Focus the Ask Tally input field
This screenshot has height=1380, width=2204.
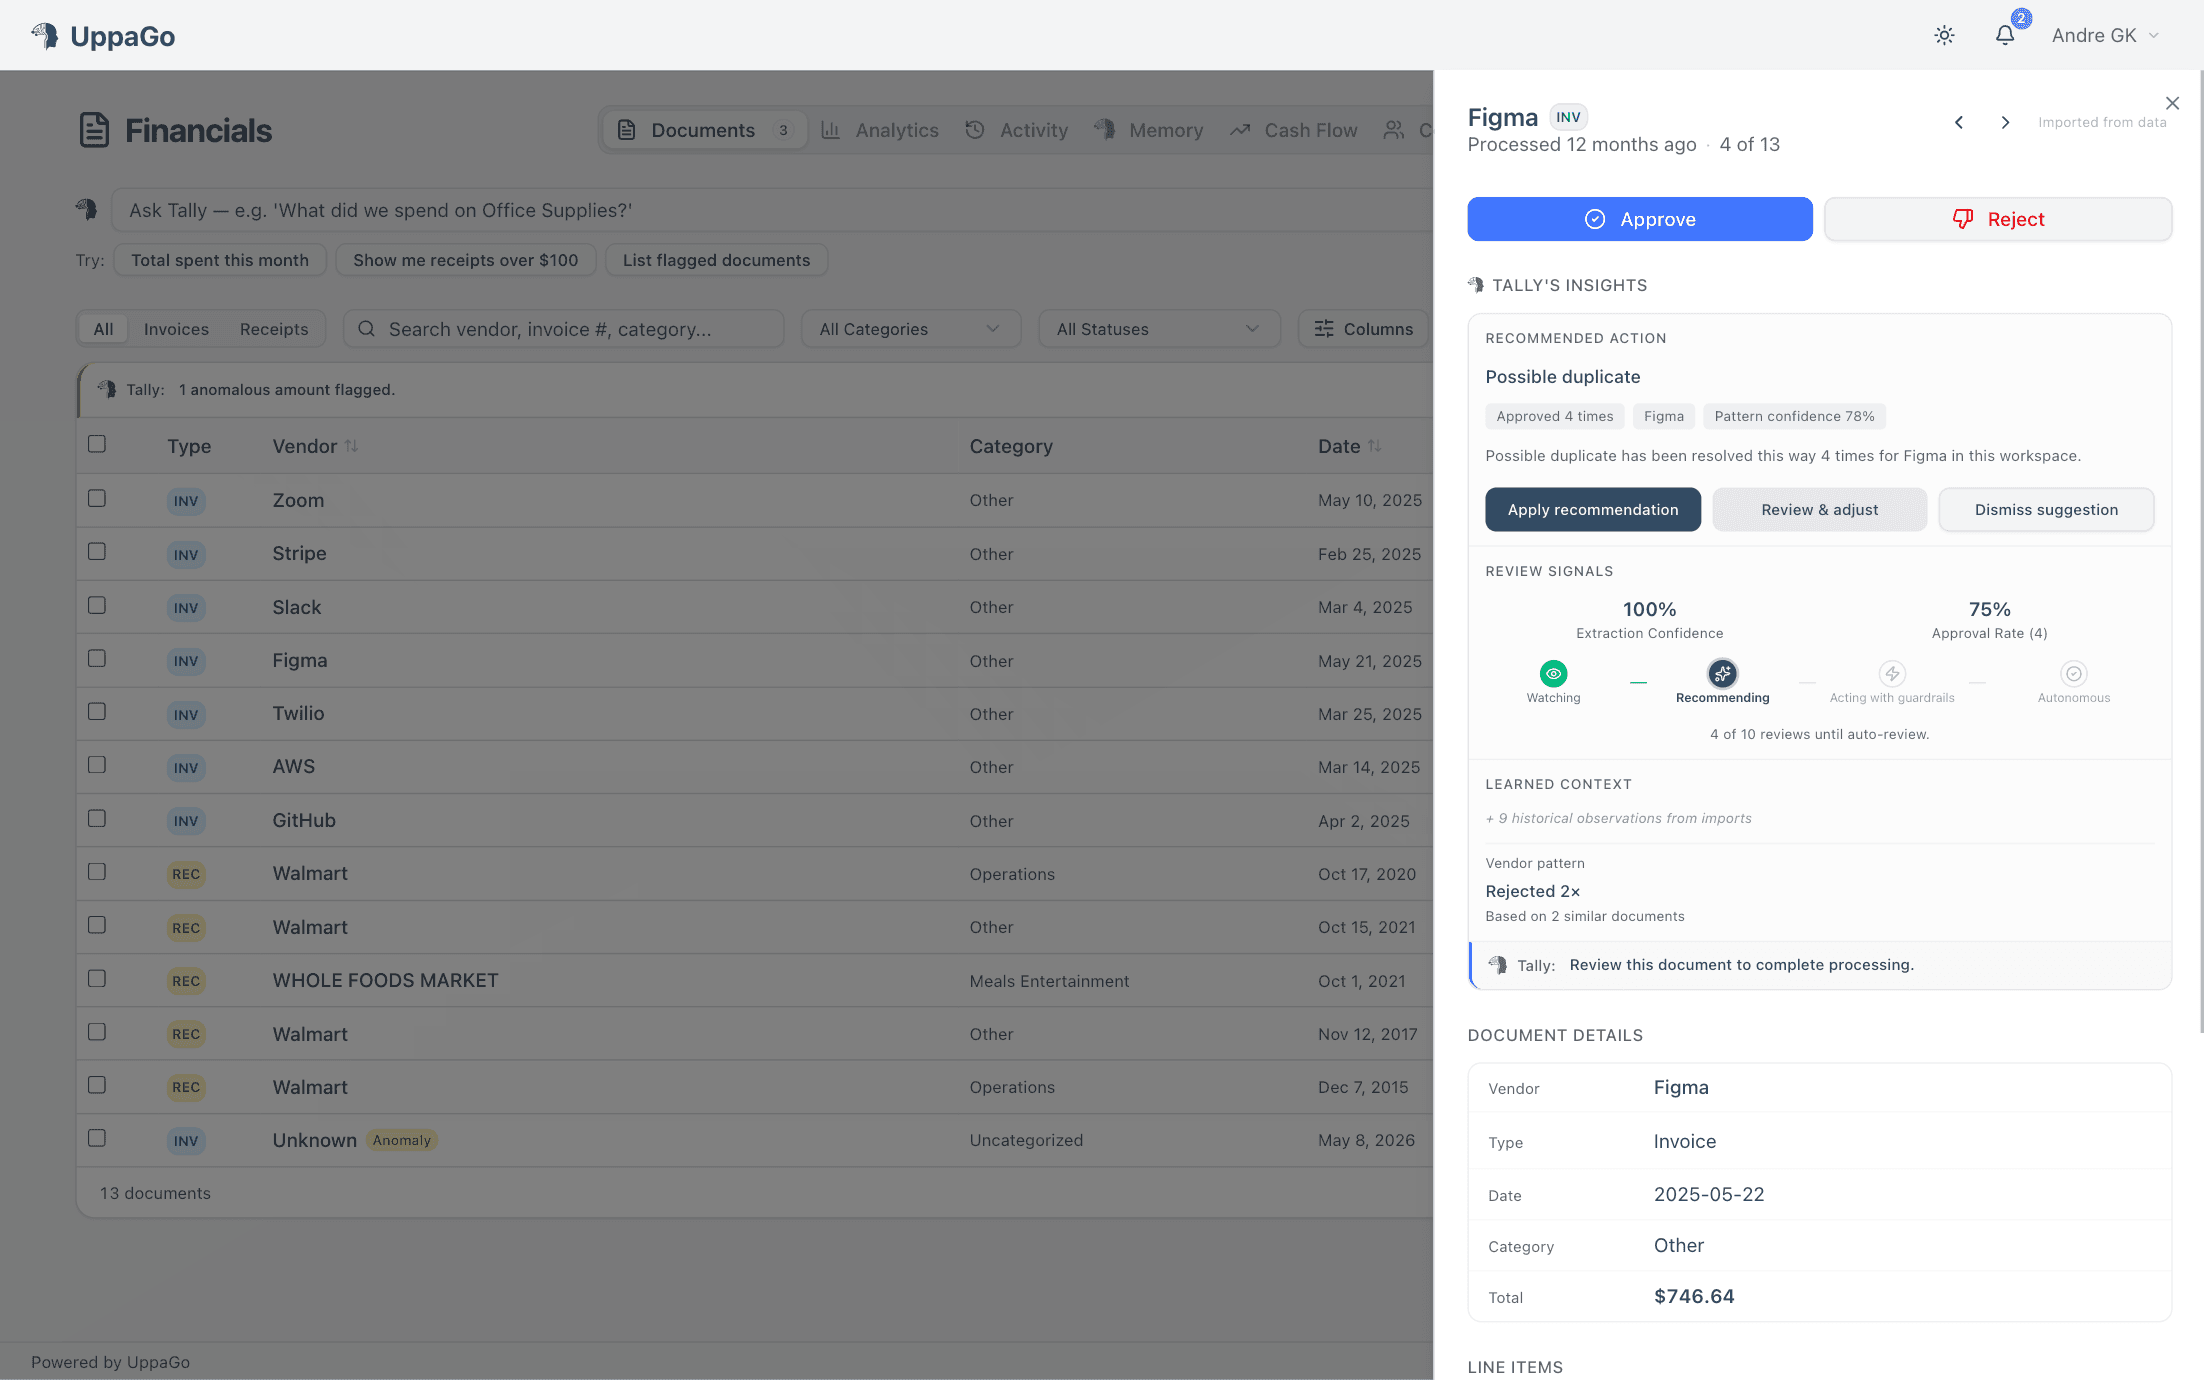click(x=772, y=210)
